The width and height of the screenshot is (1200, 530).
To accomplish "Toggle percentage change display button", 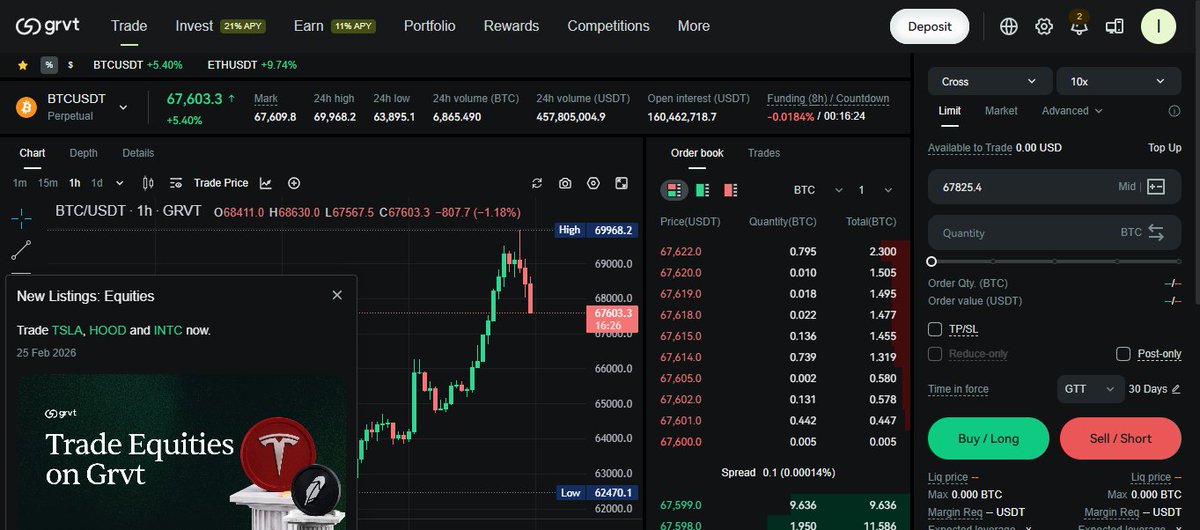I will [49, 65].
